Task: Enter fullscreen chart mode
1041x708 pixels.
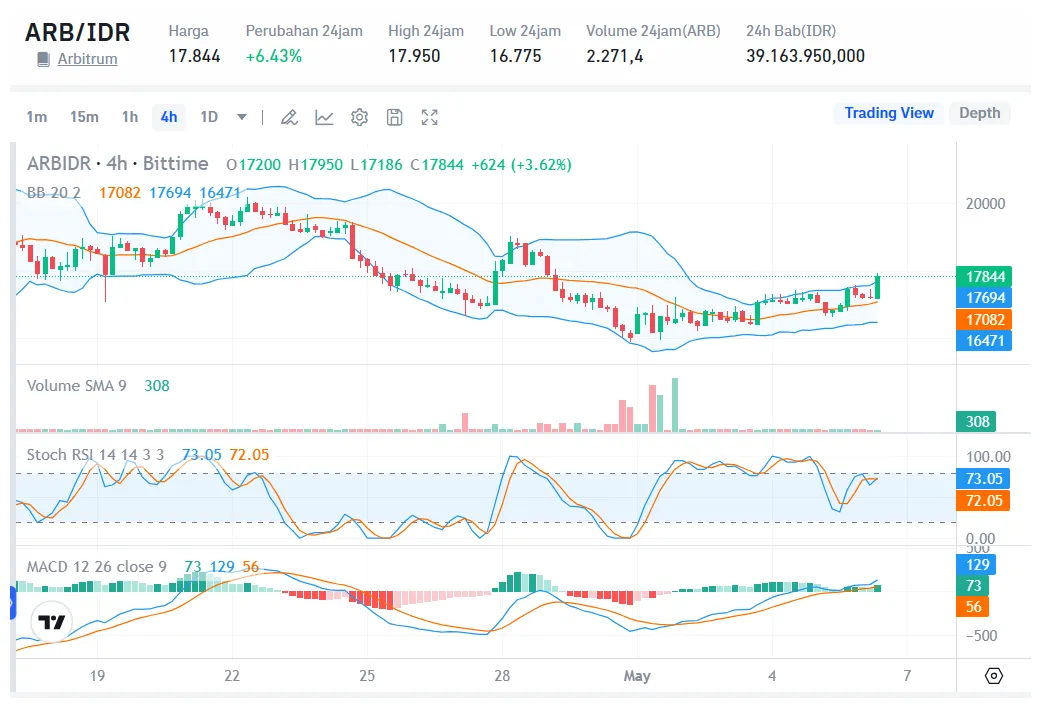Action: [429, 117]
